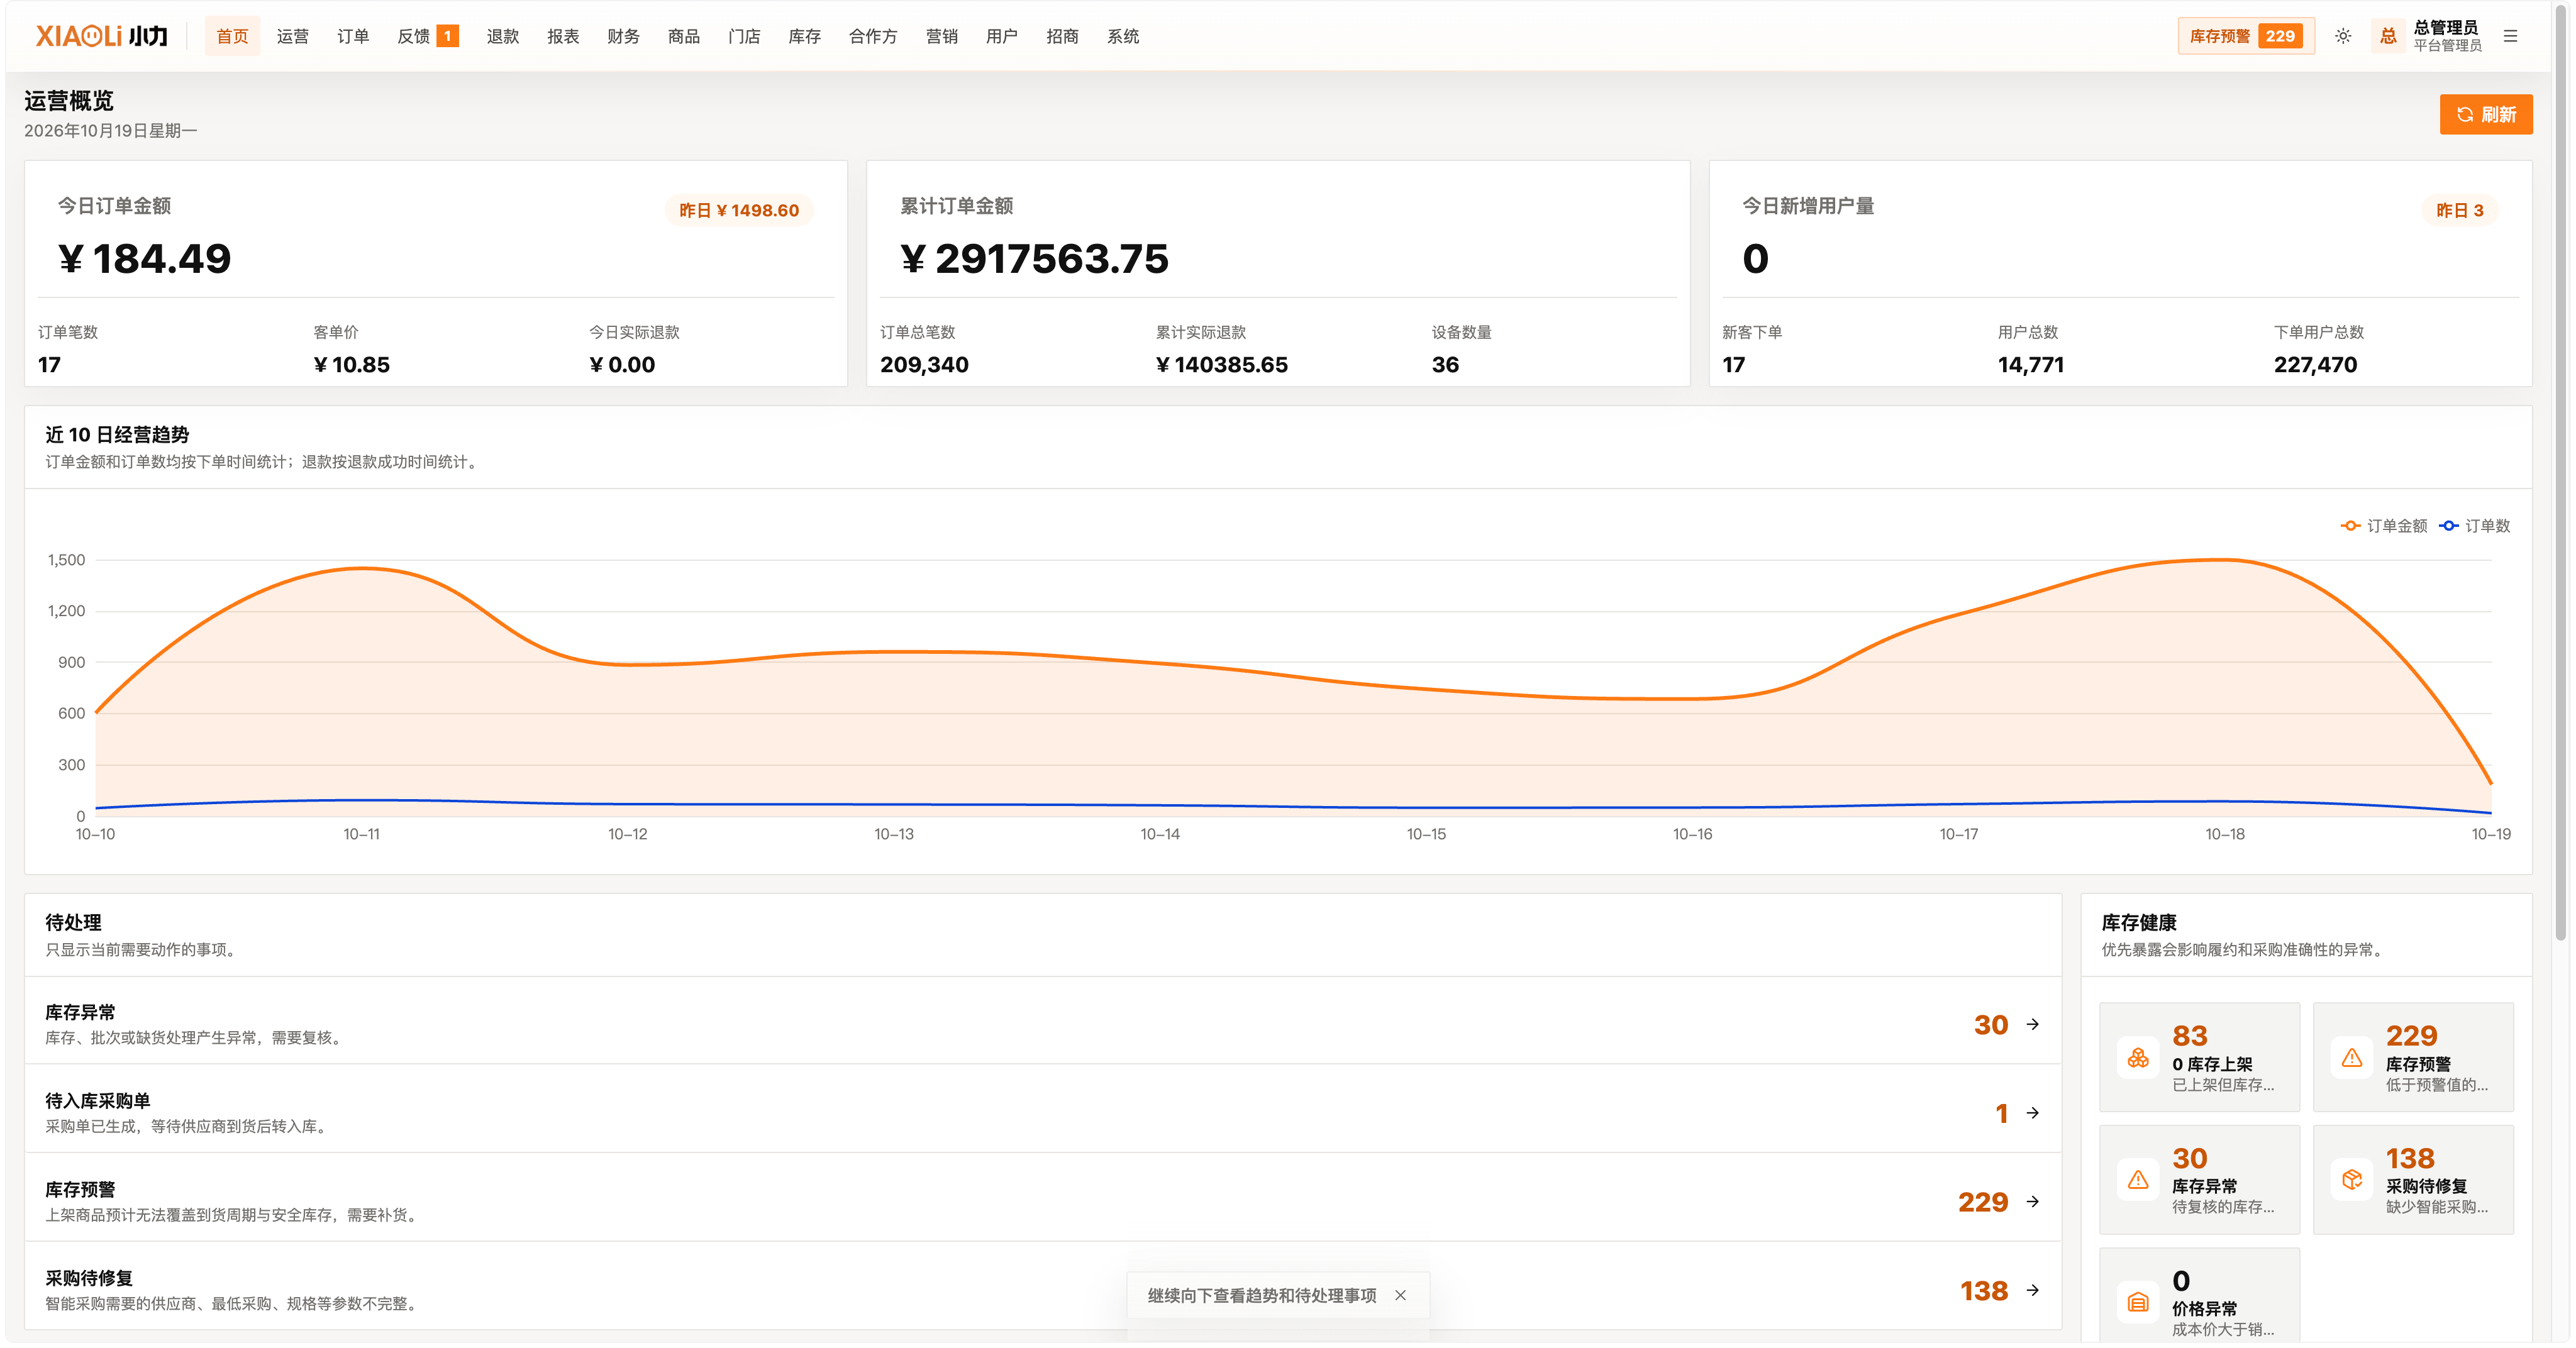This screenshot has width=2576, height=1348.
Task: Click the XIAOLI 小力 logo
Action: click(x=101, y=36)
